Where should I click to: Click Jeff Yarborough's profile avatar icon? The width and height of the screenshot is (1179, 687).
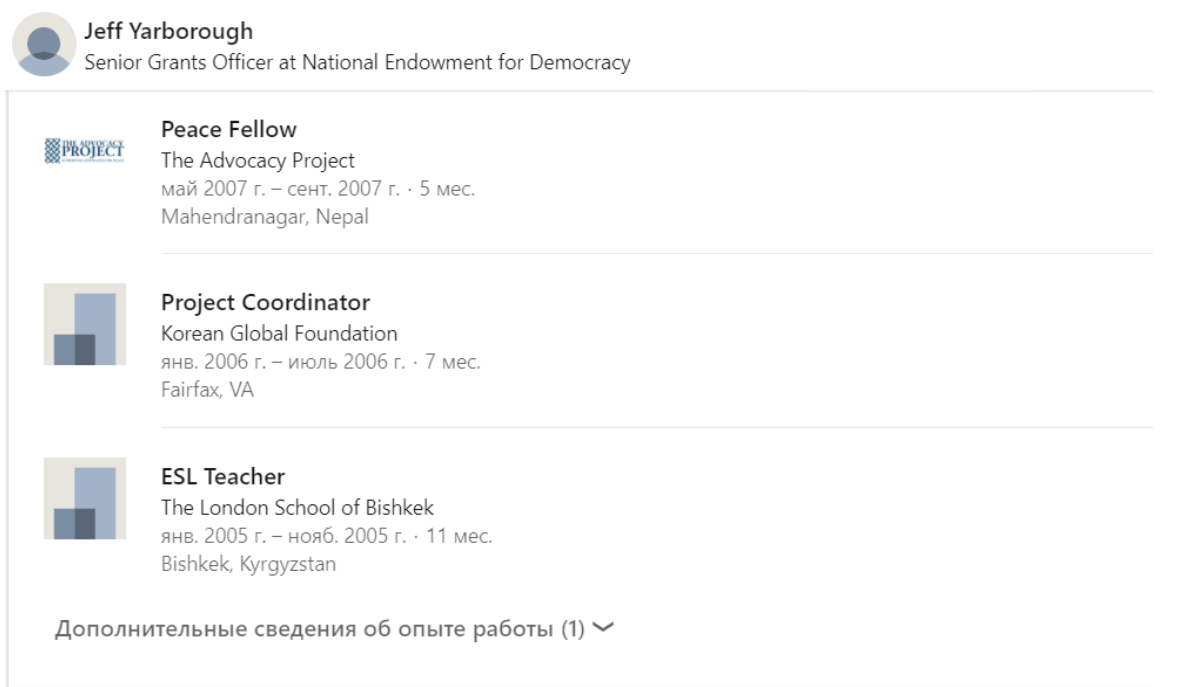pos(44,44)
